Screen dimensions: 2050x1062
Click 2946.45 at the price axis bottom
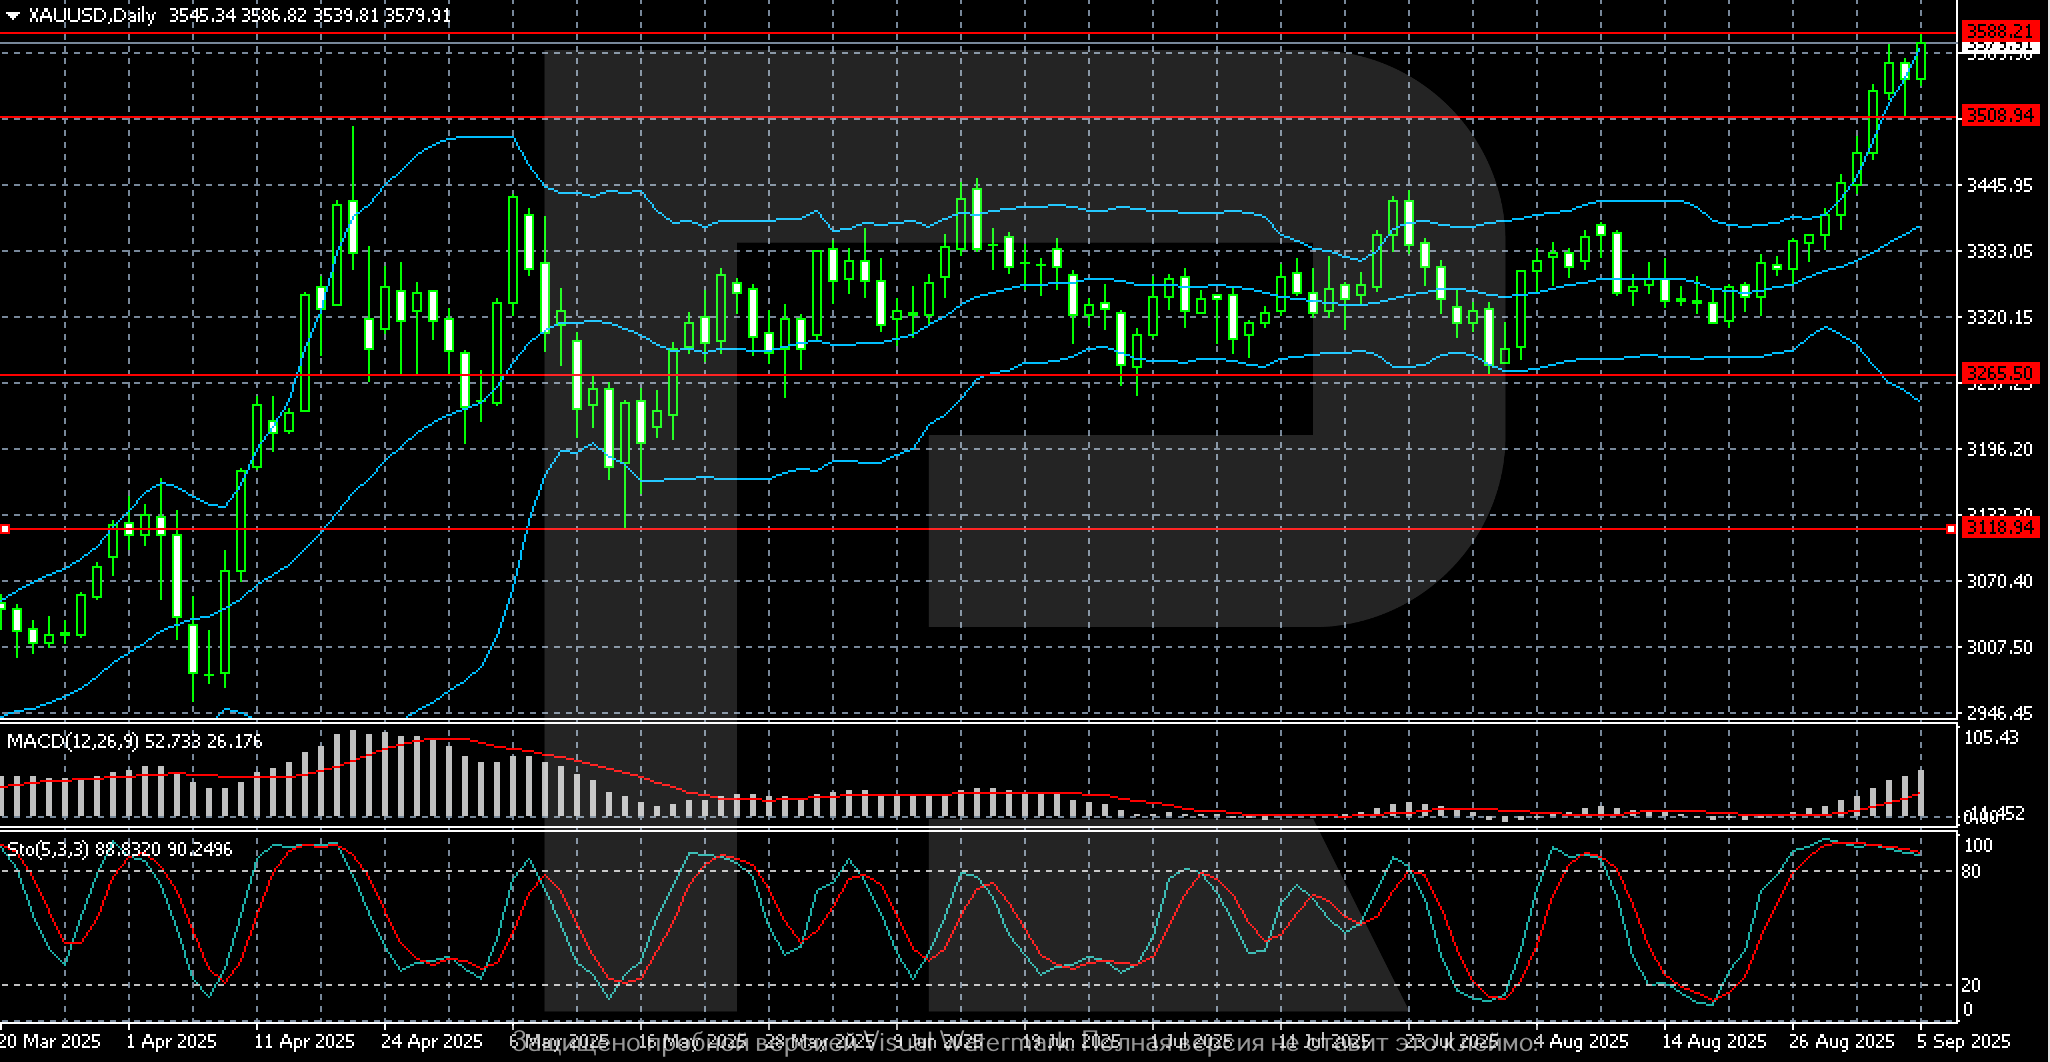click(x=2000, y=713)
